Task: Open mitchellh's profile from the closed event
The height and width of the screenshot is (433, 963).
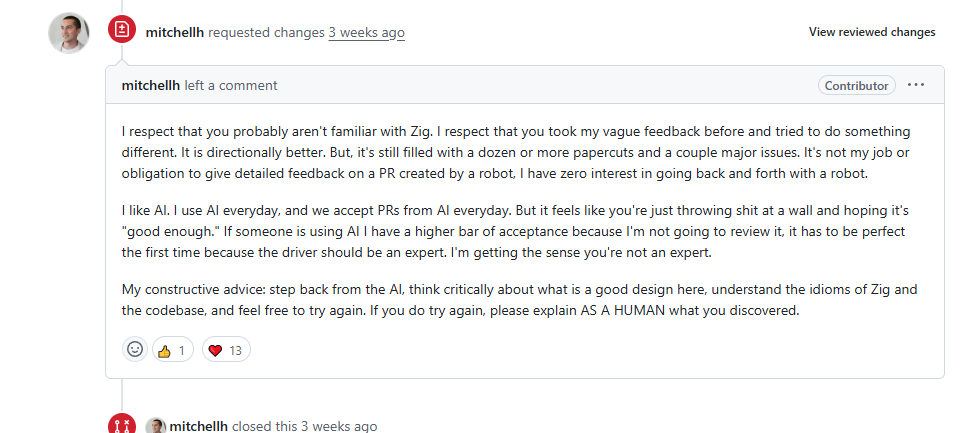Action: click(199, 426)
